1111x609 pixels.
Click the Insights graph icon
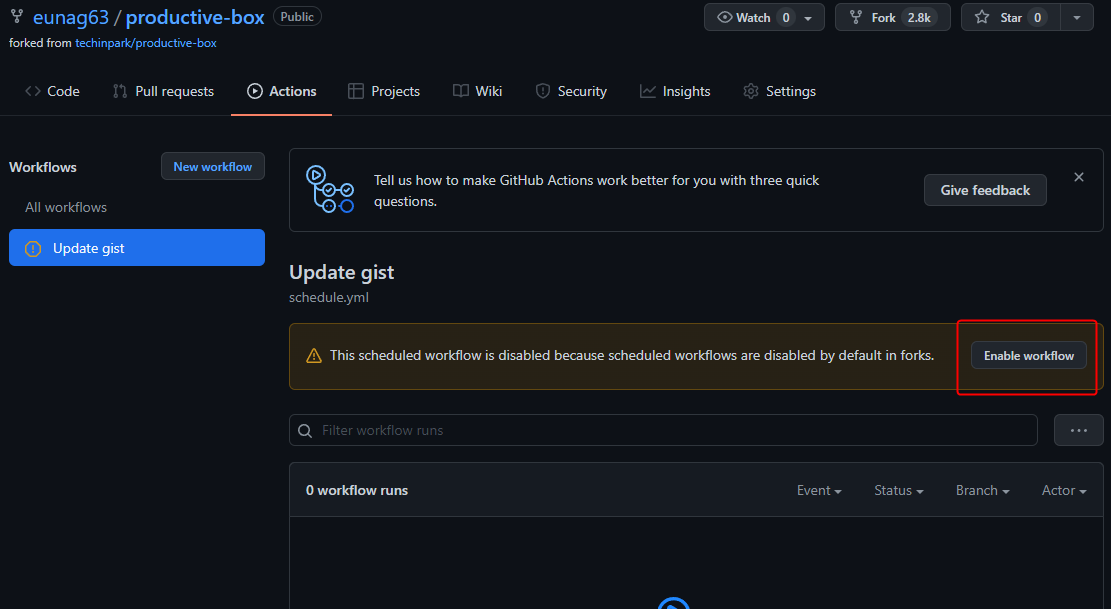click(x=648, y=91)
